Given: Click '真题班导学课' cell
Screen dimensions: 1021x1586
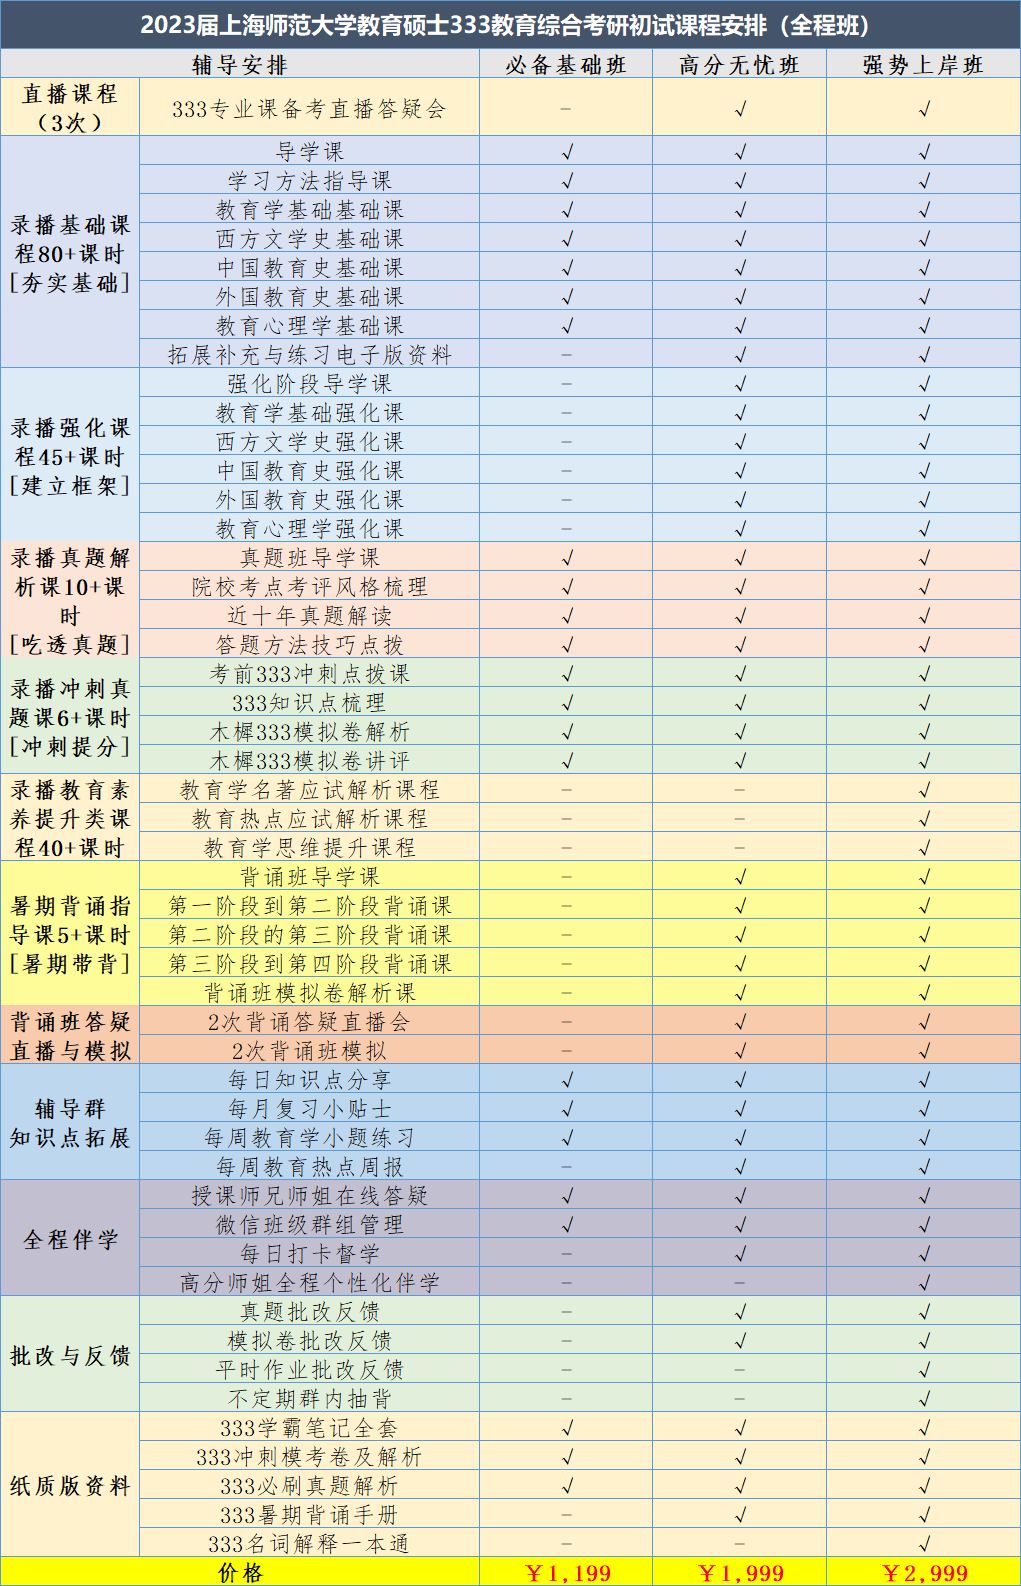Looking at the screenshot, I should click(309, 558).
